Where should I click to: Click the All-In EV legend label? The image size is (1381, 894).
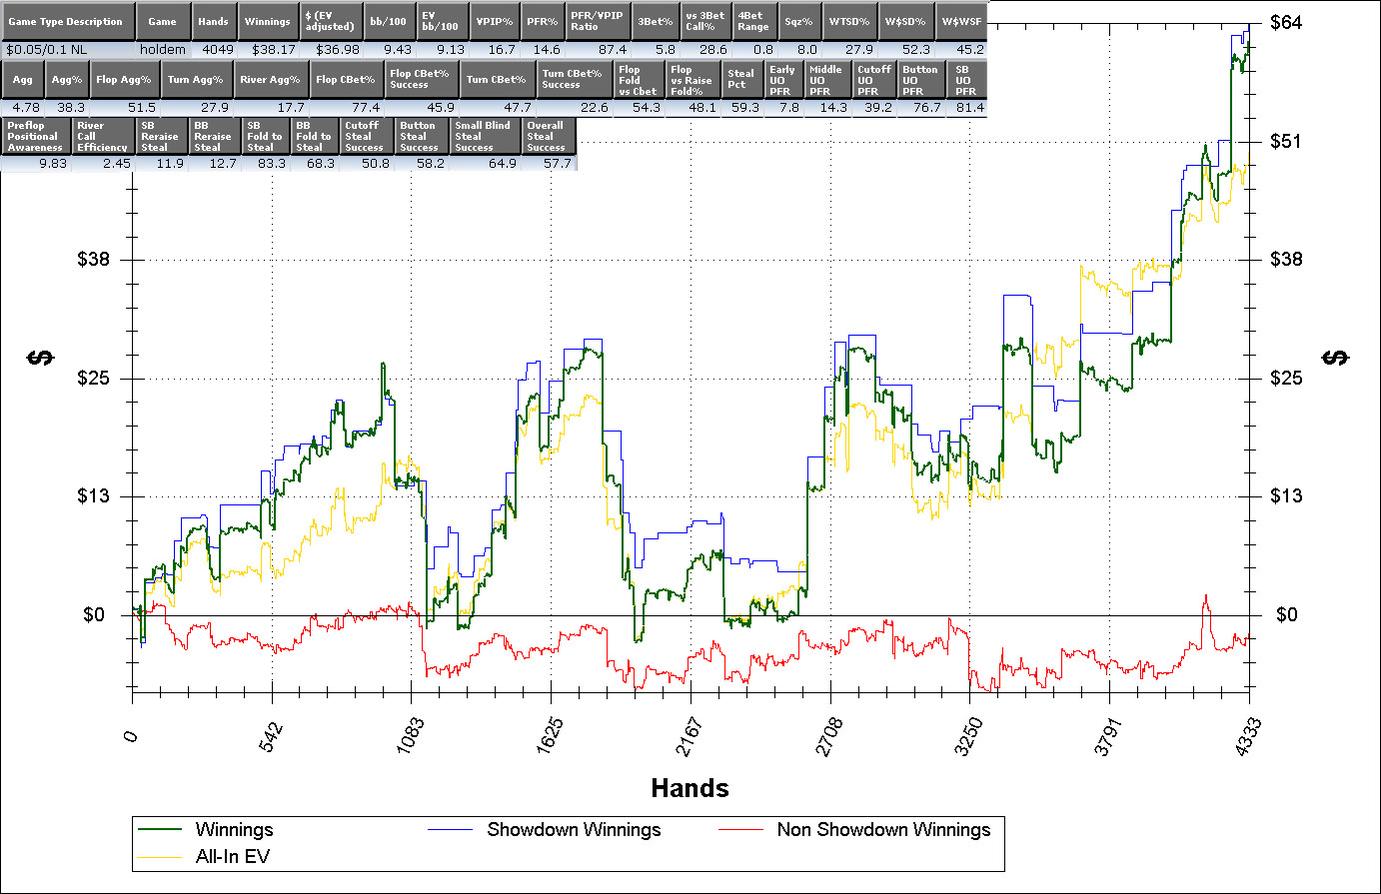[x=233, y=856]
